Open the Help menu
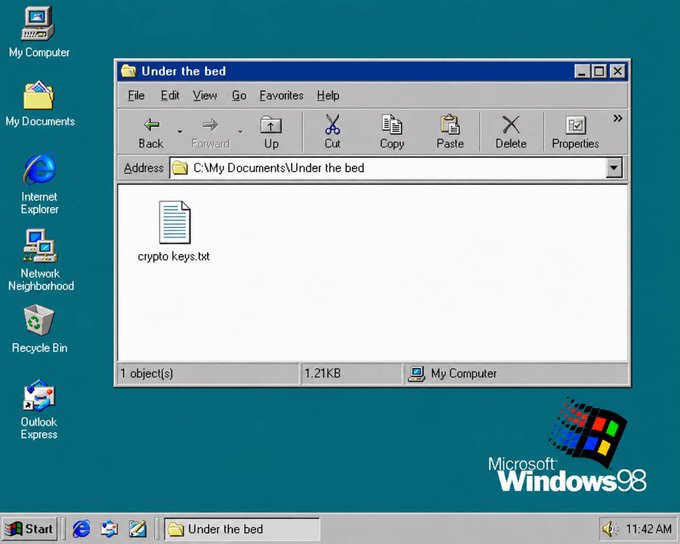Image resolution: width=680 pixels, height=544 pixels. click(x=328, y=95)
